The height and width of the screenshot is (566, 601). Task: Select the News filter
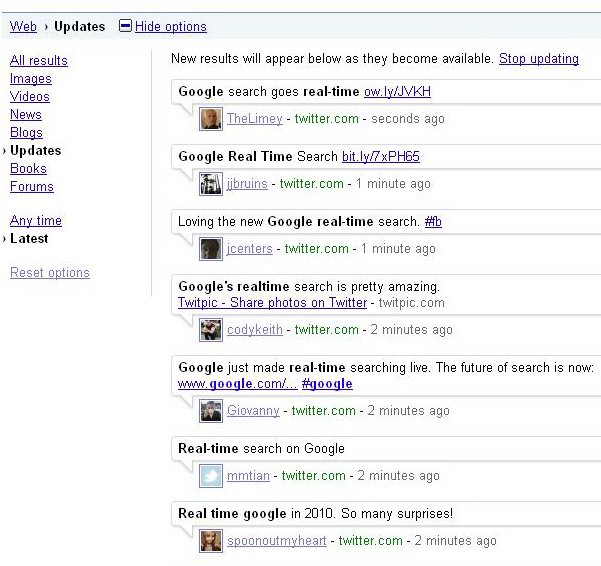pos(26,115)
